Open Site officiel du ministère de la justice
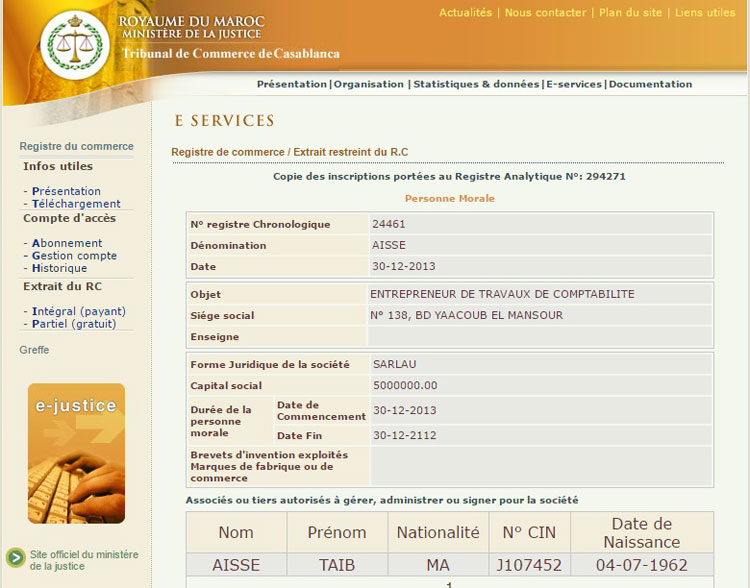The height and width of the screenshot is (588, 750). (x=84, y=560)
